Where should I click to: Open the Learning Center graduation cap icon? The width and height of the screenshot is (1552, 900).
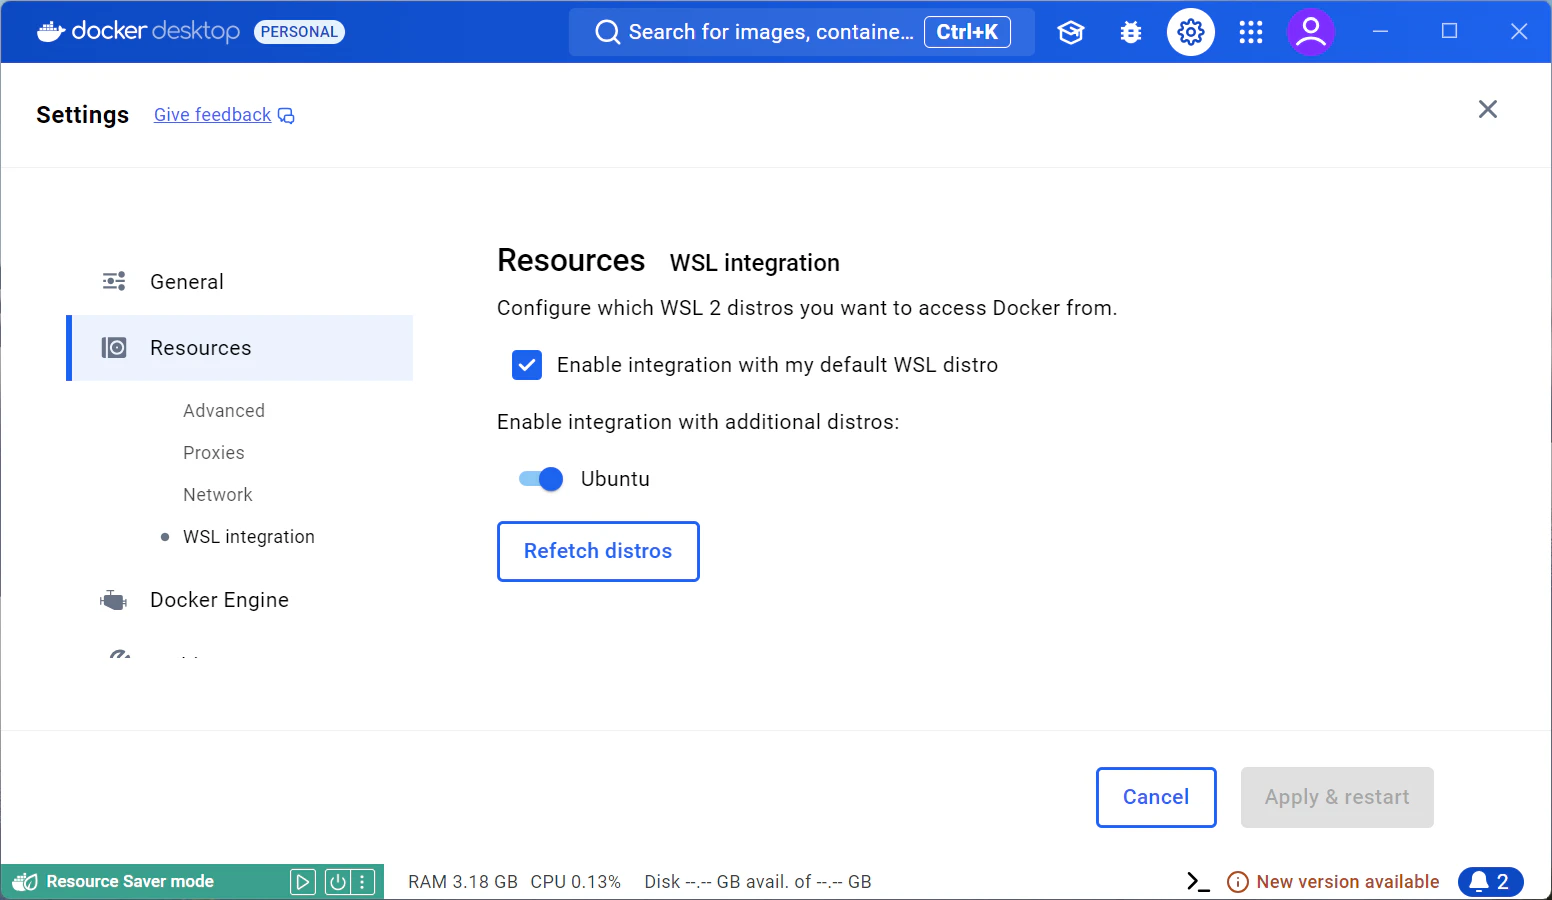[x=1071, y=32]
